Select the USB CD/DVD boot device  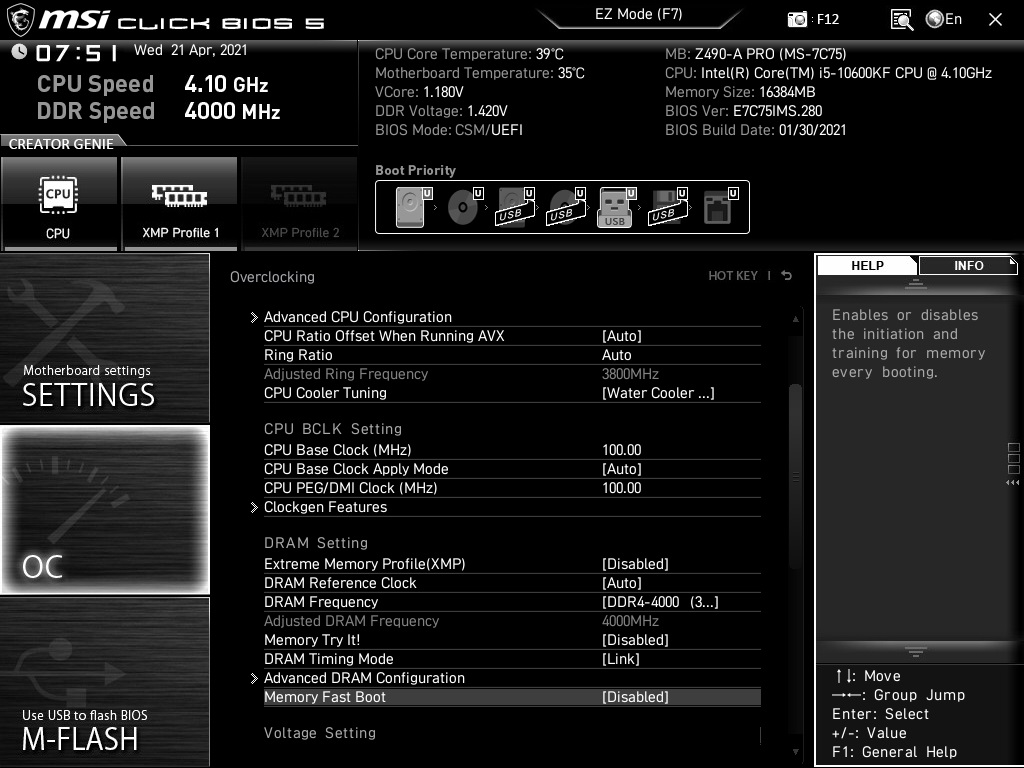pyautogui.click(x=567, y=207)
